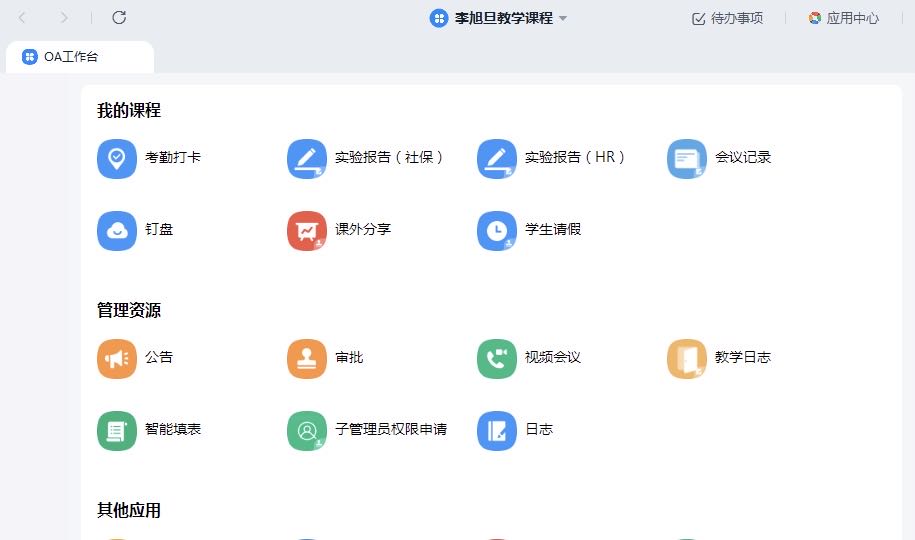Open 实验报告（HR） app icon
The height and width of the screenshot is (540, 915).
[497, 159]
